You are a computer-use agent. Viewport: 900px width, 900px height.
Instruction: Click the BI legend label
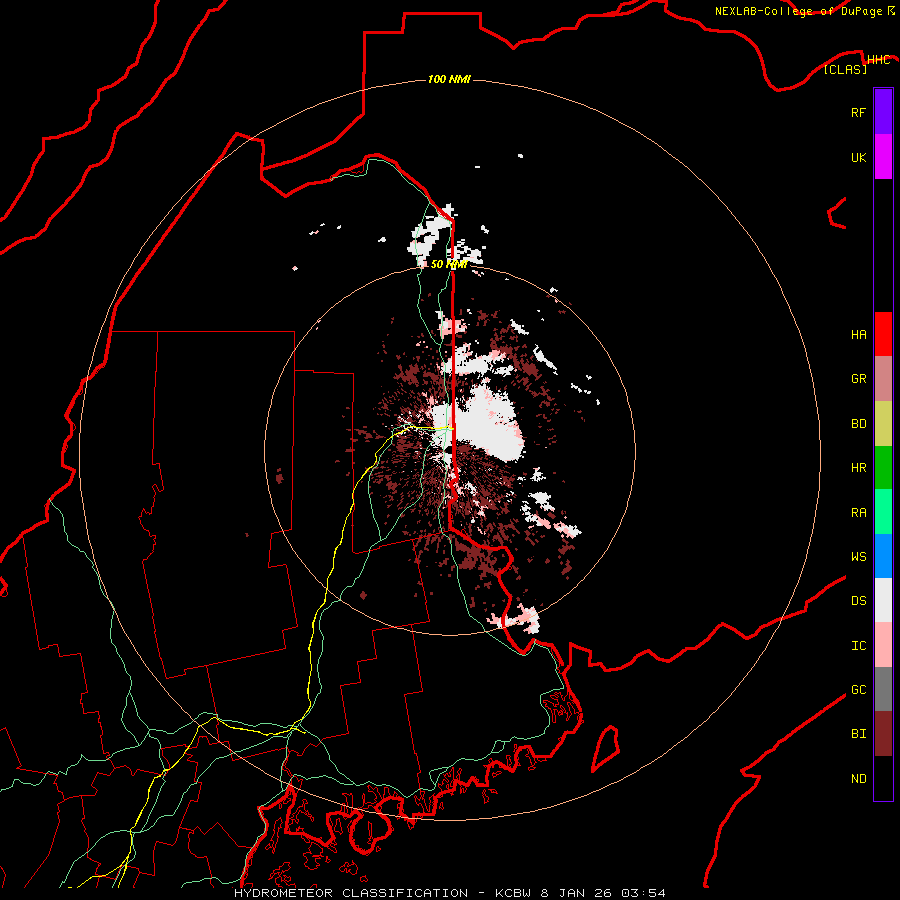tap(858, 734)
